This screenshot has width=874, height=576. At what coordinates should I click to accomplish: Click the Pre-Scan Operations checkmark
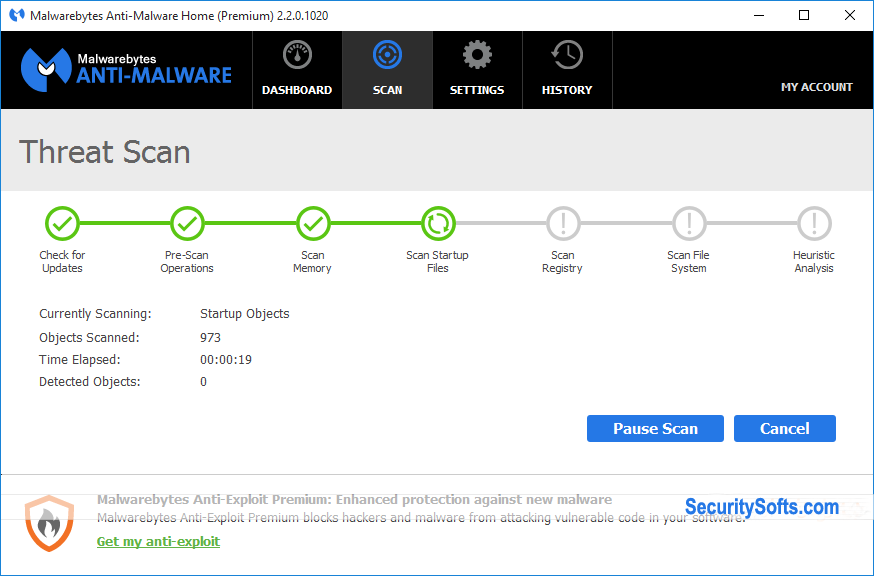187,224
